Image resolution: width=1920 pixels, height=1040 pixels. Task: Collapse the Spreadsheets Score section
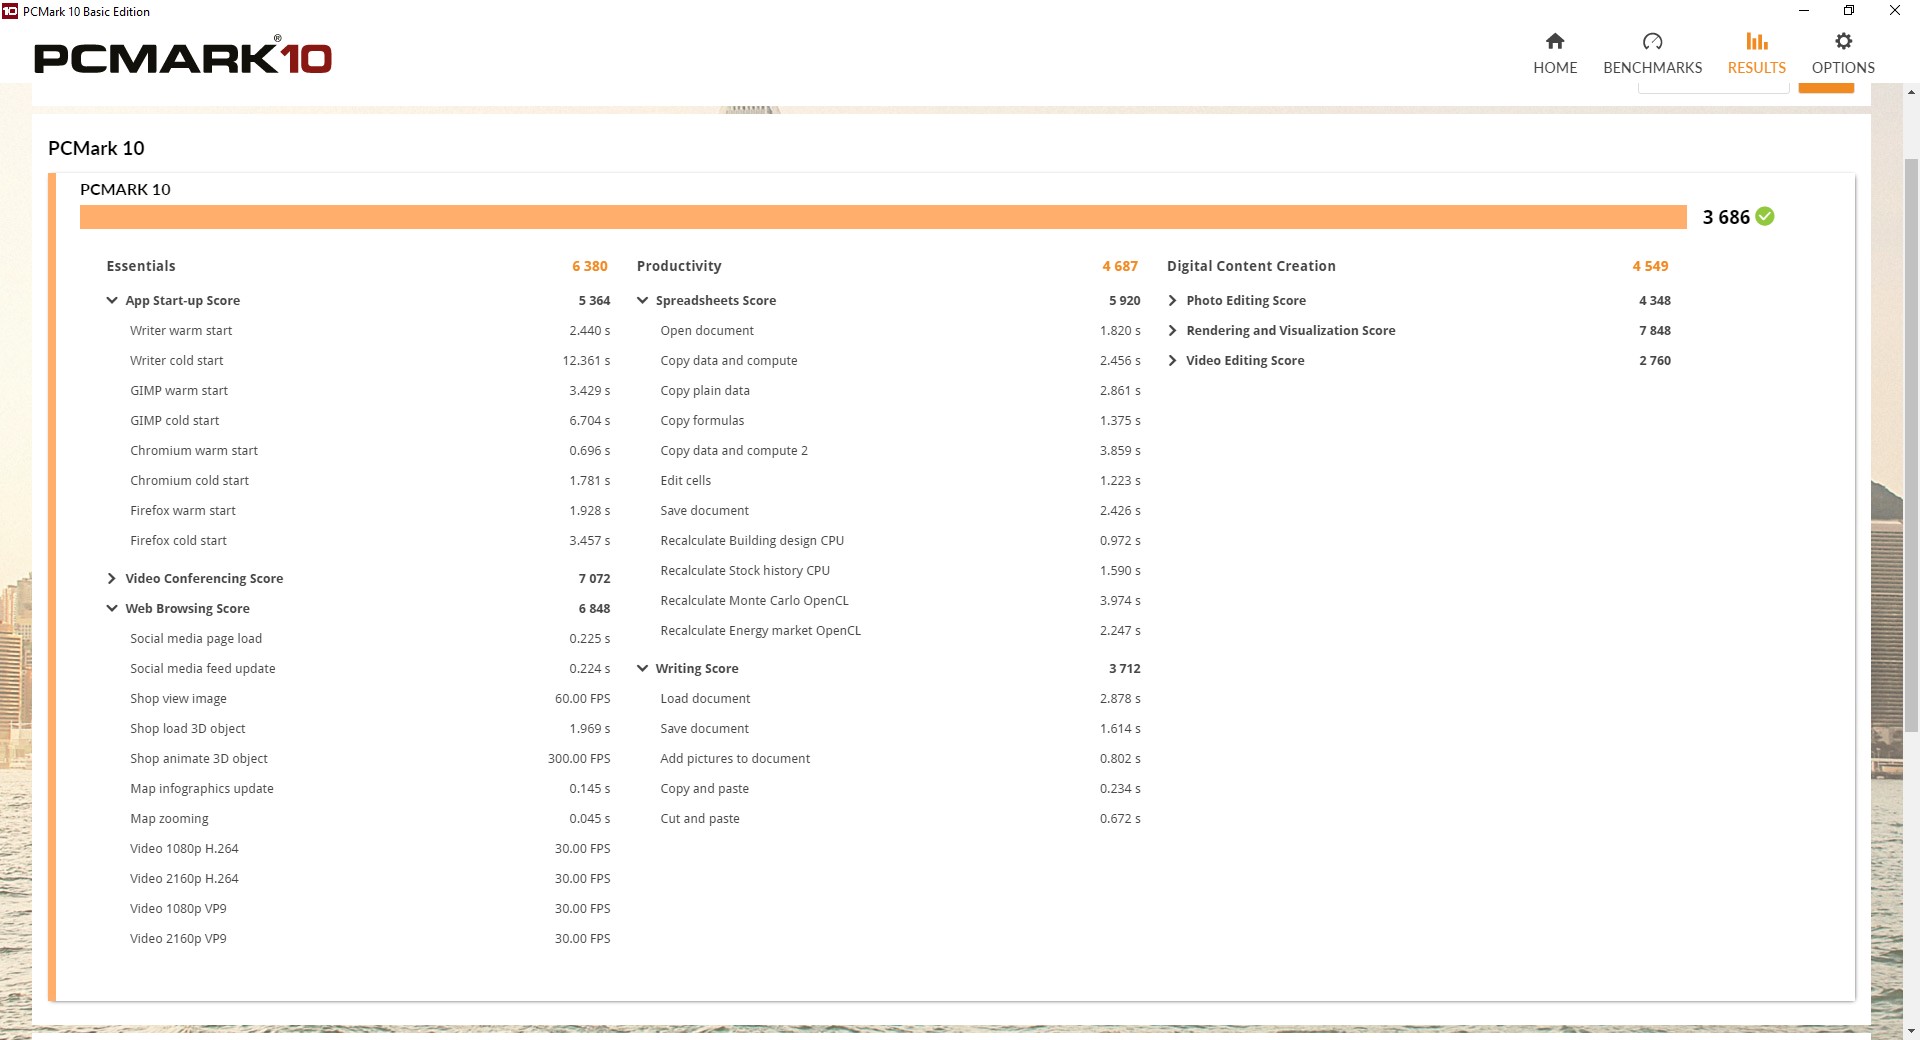[642, 300]
